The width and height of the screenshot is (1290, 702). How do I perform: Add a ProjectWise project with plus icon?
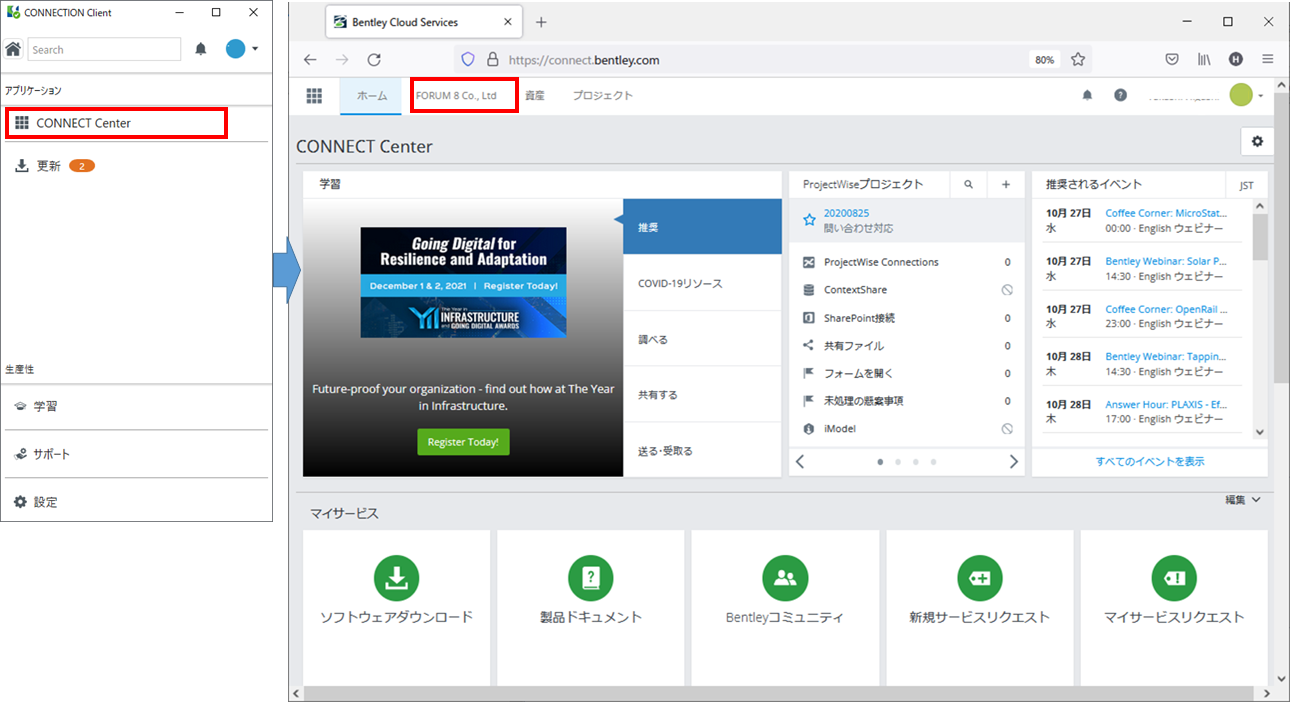point(1006,185)
